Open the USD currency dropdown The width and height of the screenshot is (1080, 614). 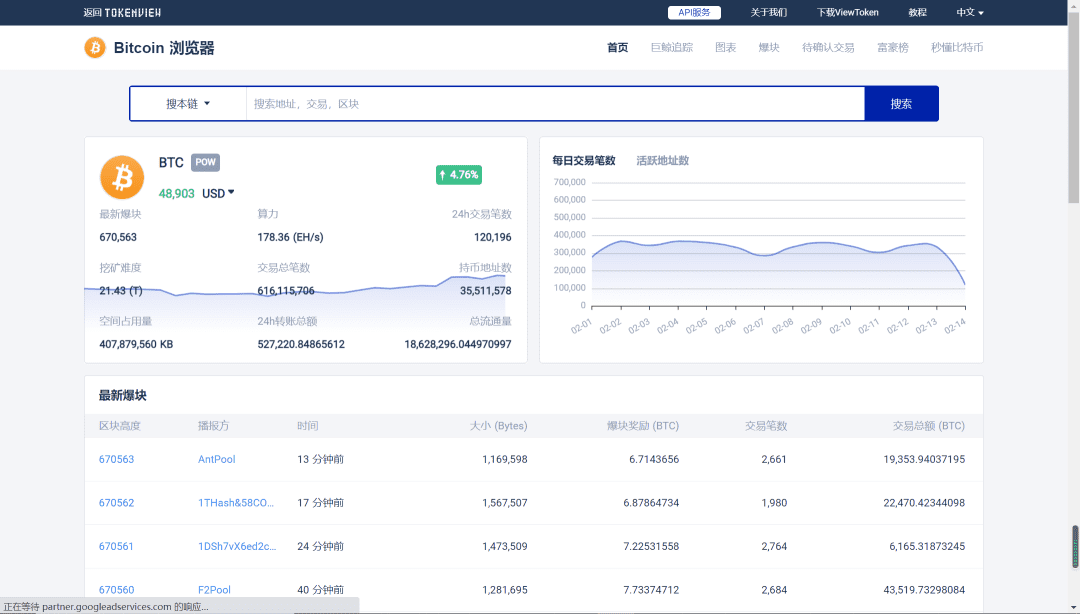click(218, 194)
